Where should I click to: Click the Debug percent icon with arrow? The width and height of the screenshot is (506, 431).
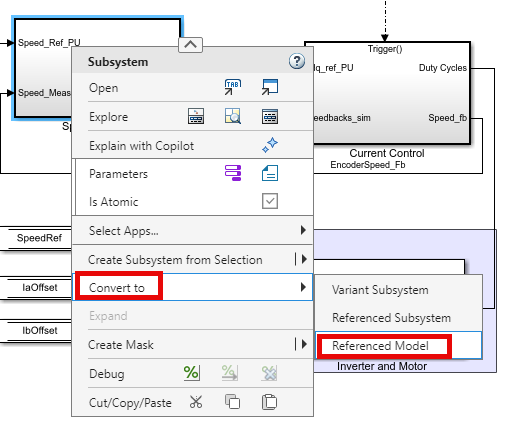(230, 373)
